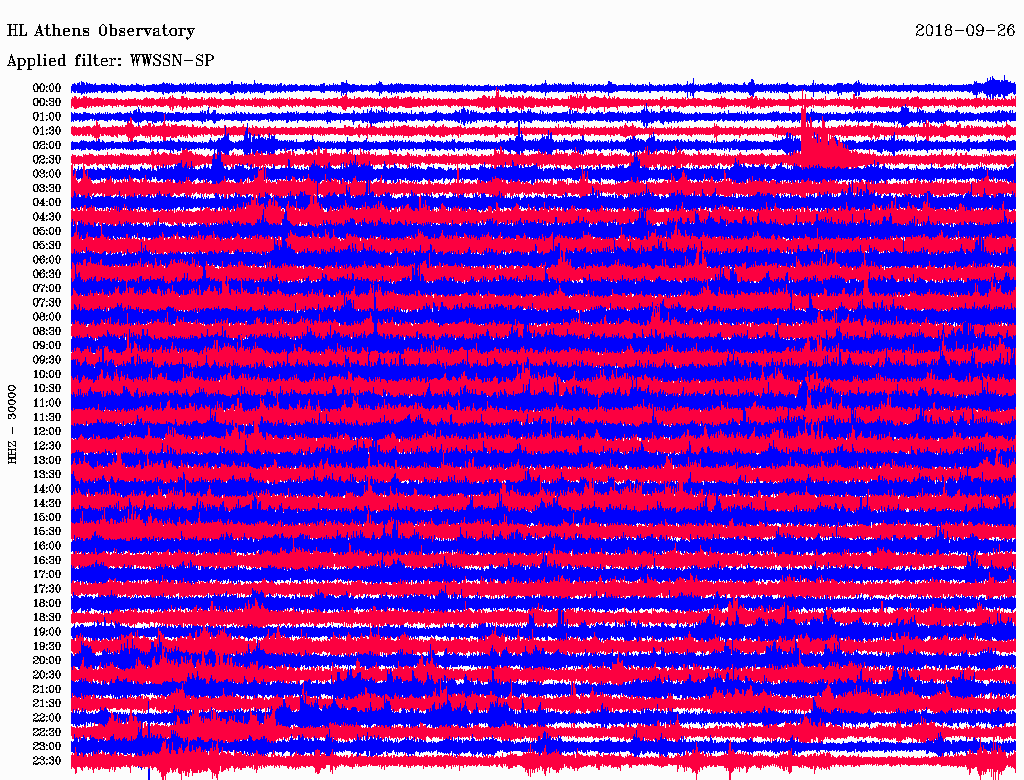The image size is (1024, 780).
Task: Select the 06:30 time label
Action: click(47, 274)
